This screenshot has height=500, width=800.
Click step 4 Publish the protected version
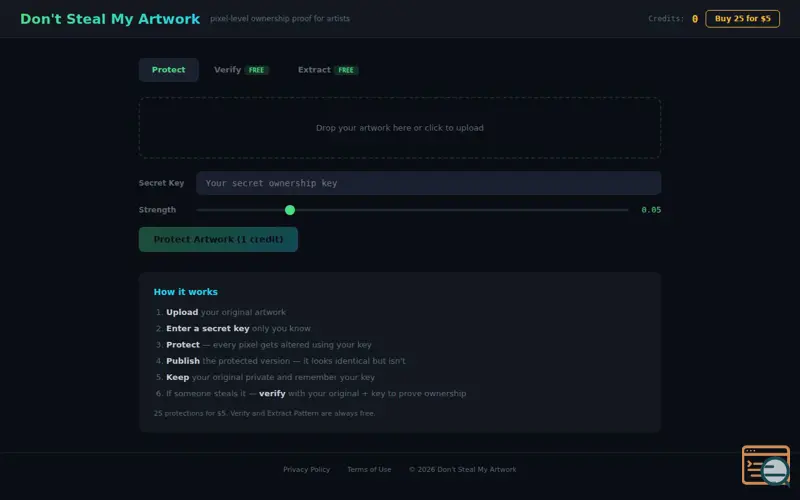point(286,361)
